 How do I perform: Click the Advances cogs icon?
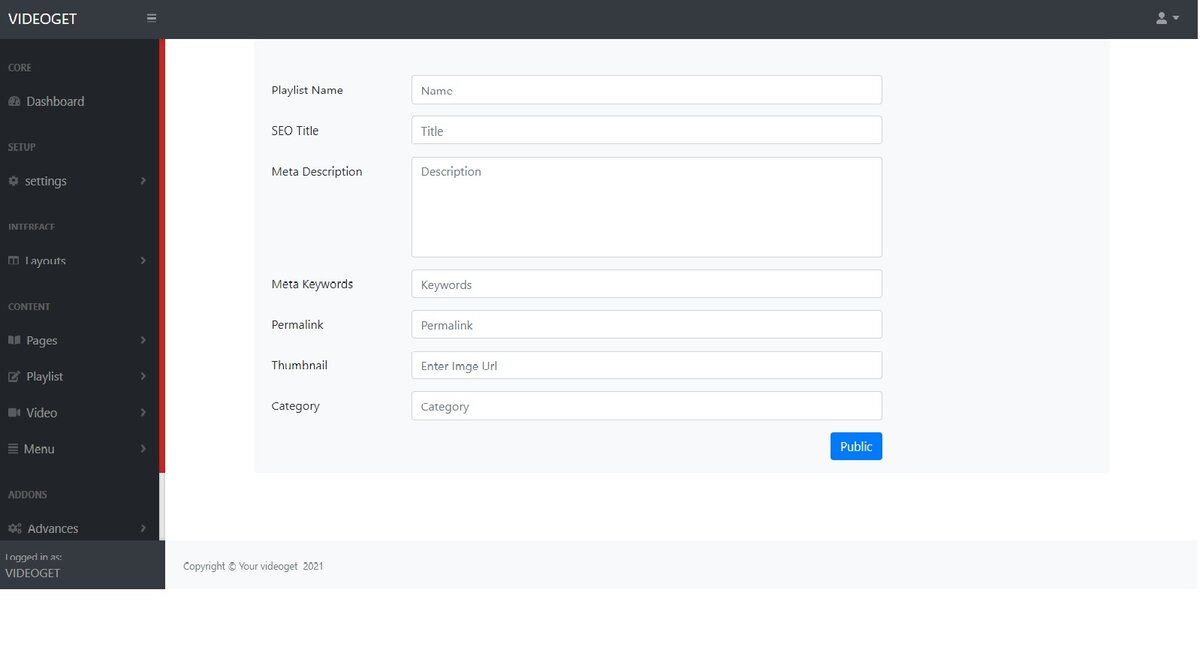(x=15, y=528)
